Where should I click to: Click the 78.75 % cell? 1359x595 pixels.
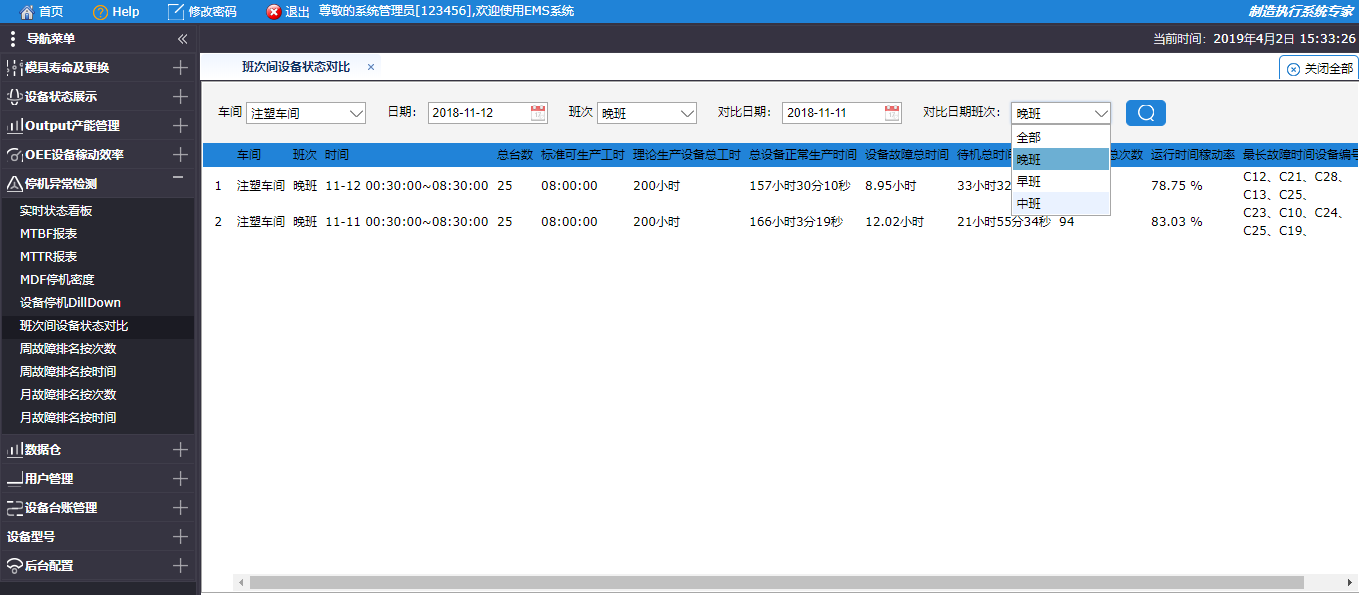1177,186
